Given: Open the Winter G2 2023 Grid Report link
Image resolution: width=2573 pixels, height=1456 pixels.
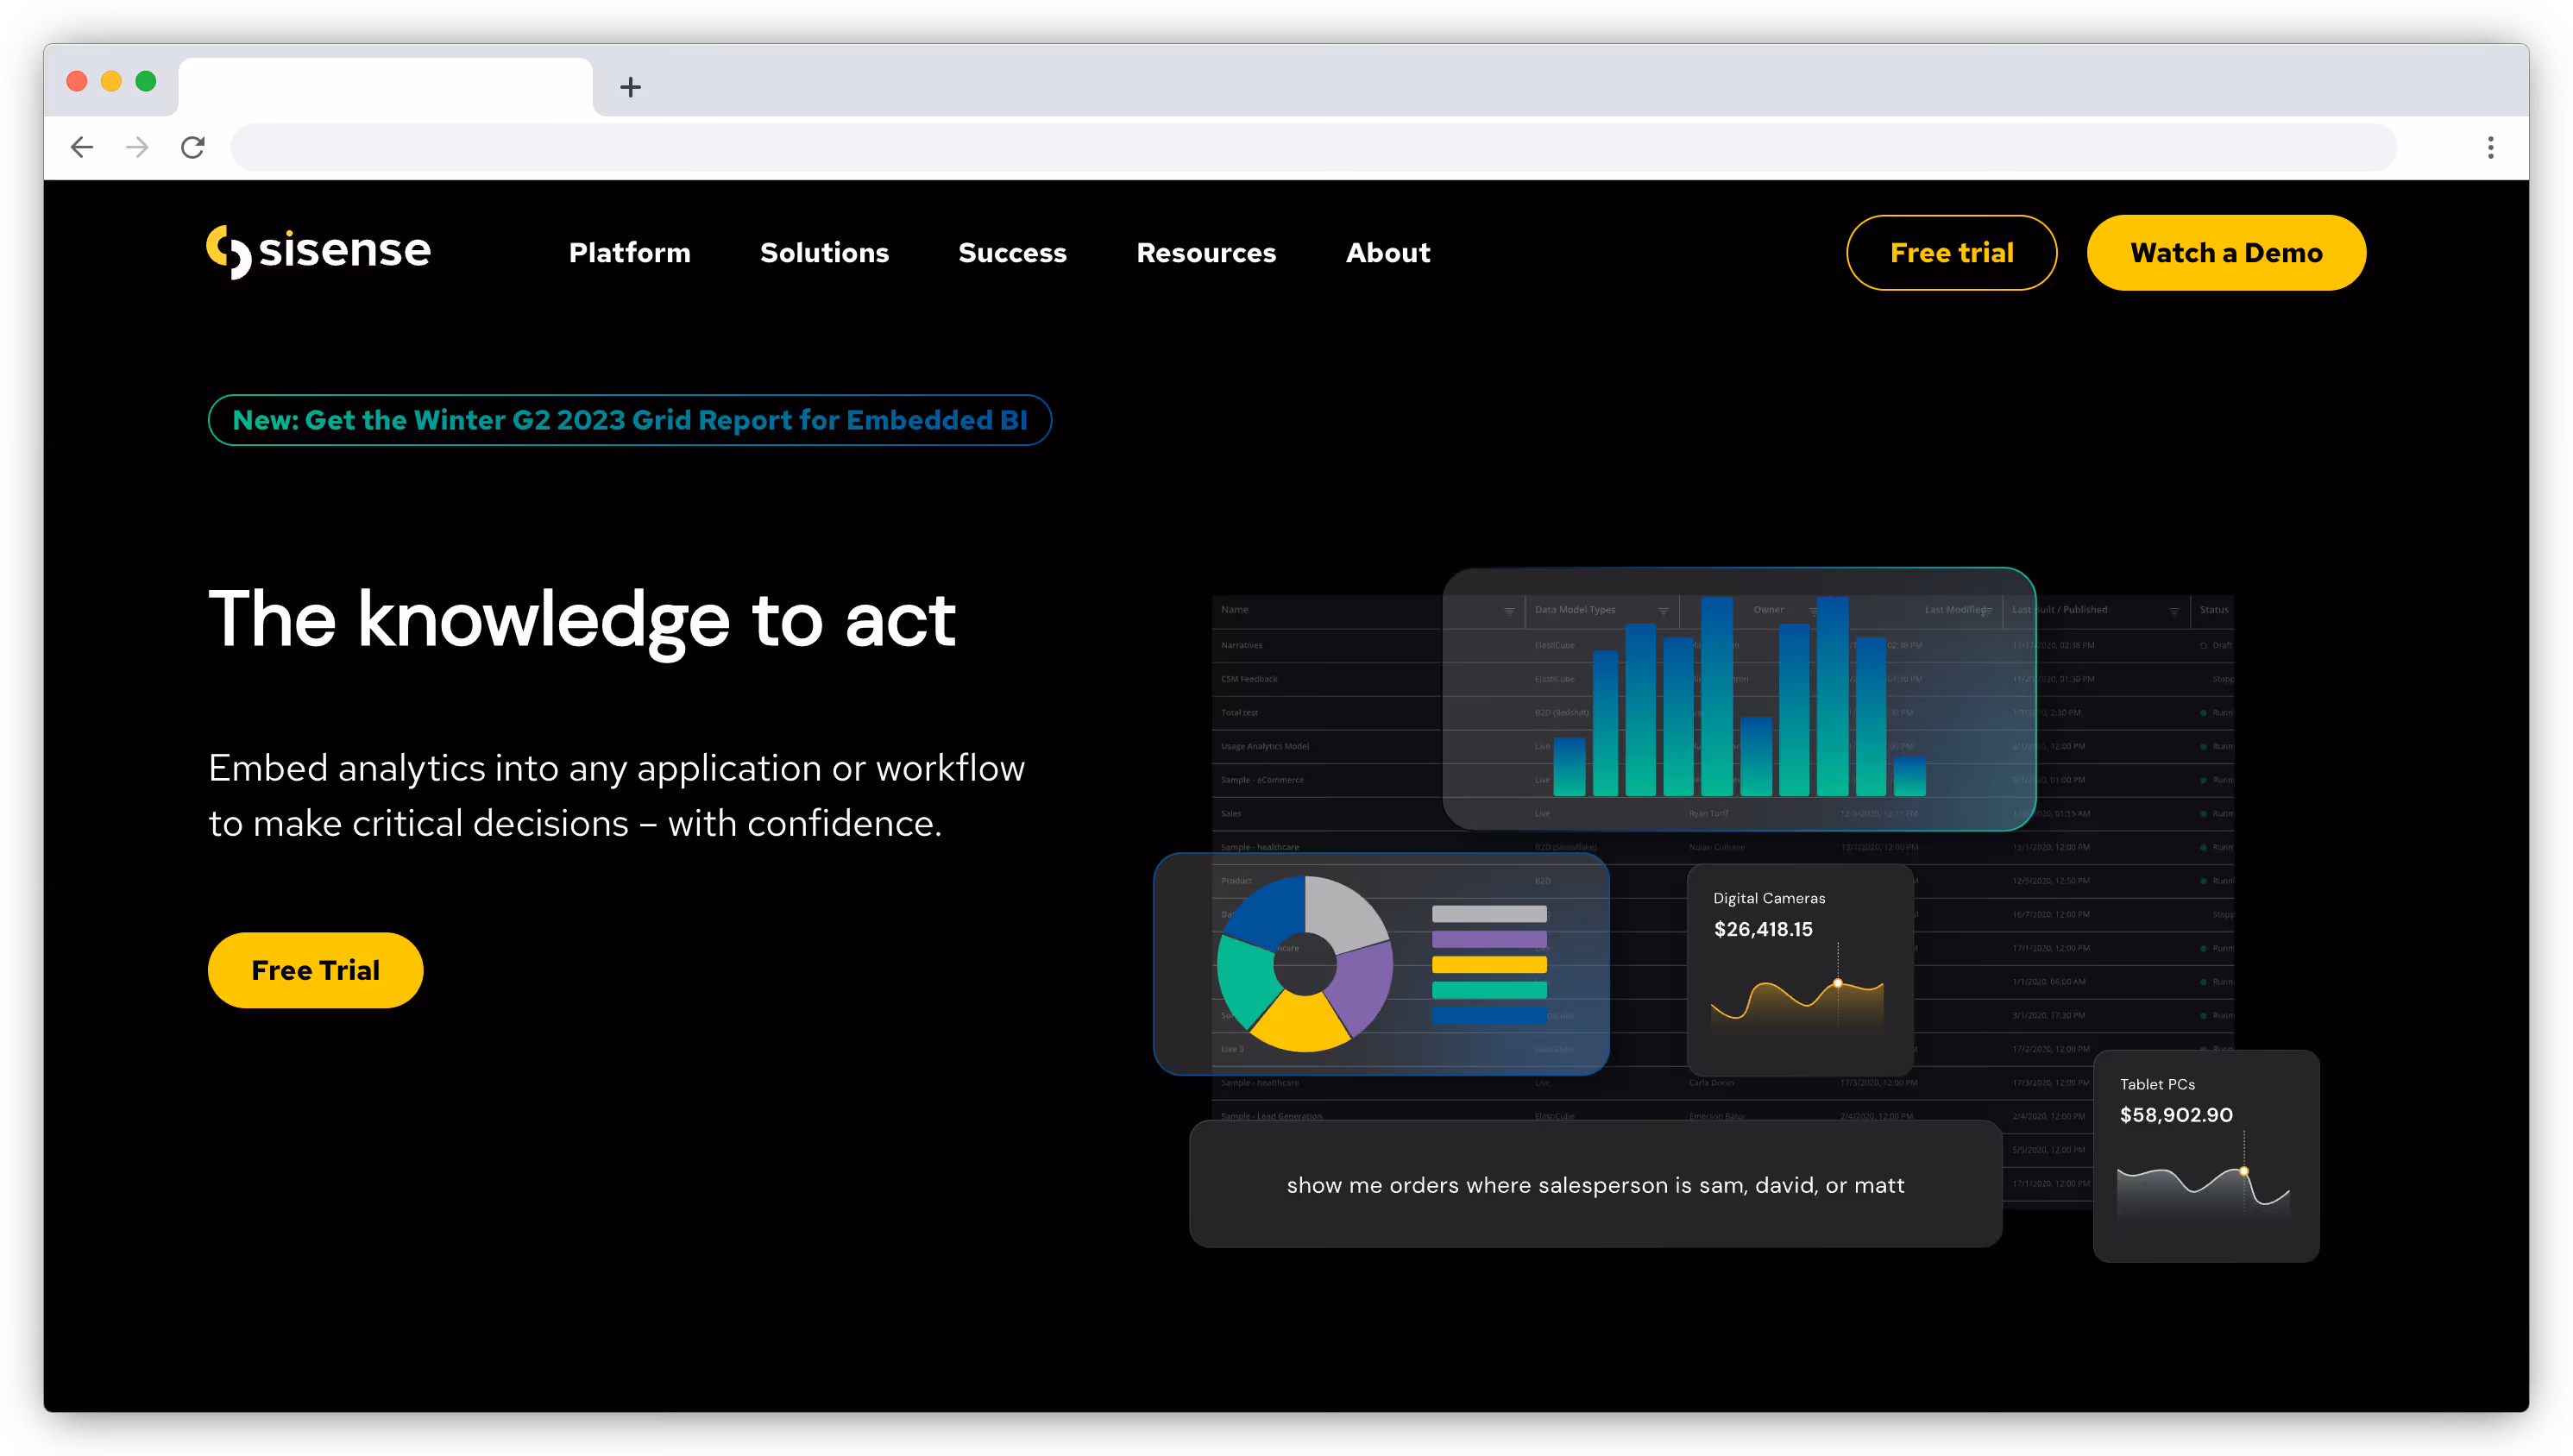Looking at the screenshot, I should click(x=629, y=420).
